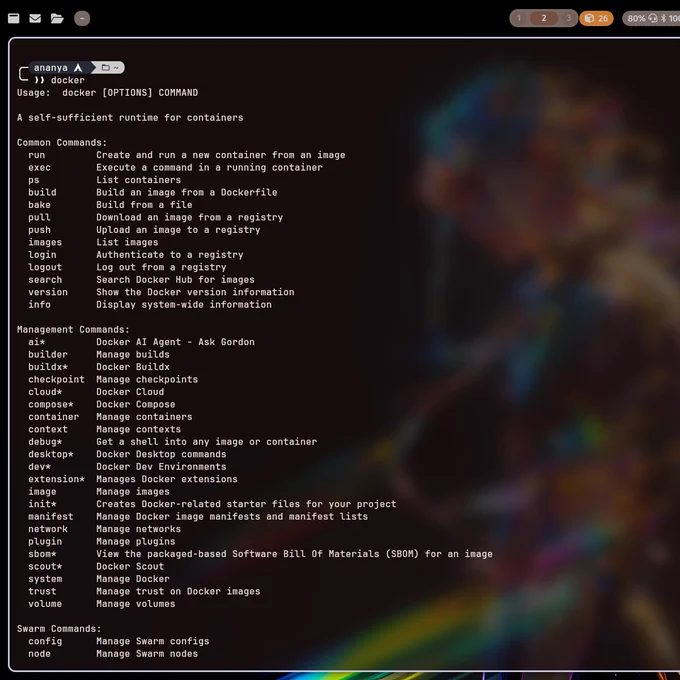This screenshot has height=680, width=680.
Task: Switch to workspace 1
Action: pyautogui.click(x=519, y=18)
